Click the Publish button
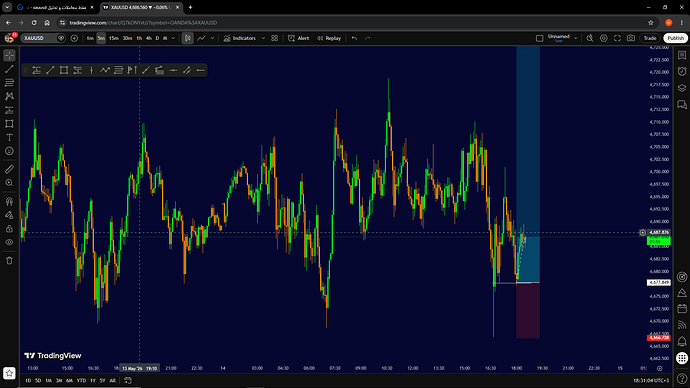The height and width of the screenshot is (388, 690). pos(675,38)
